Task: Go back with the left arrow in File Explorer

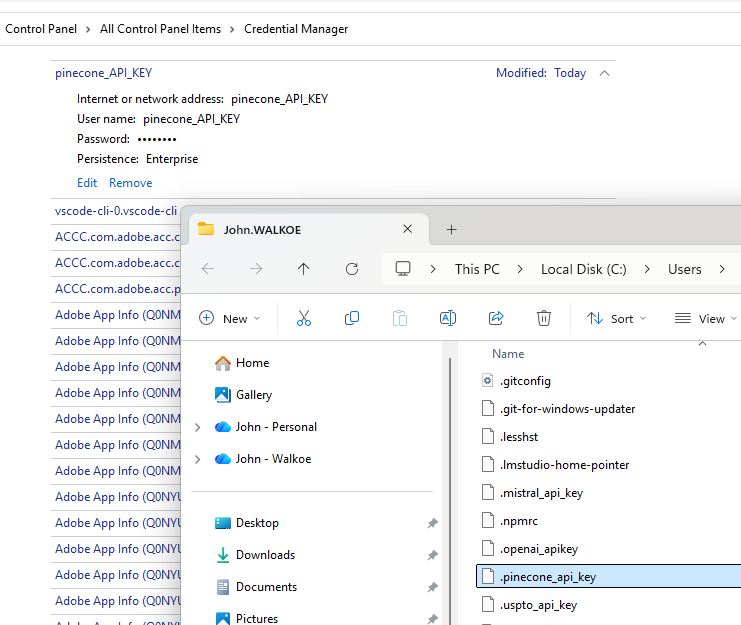Action: [x=208, y=269]
